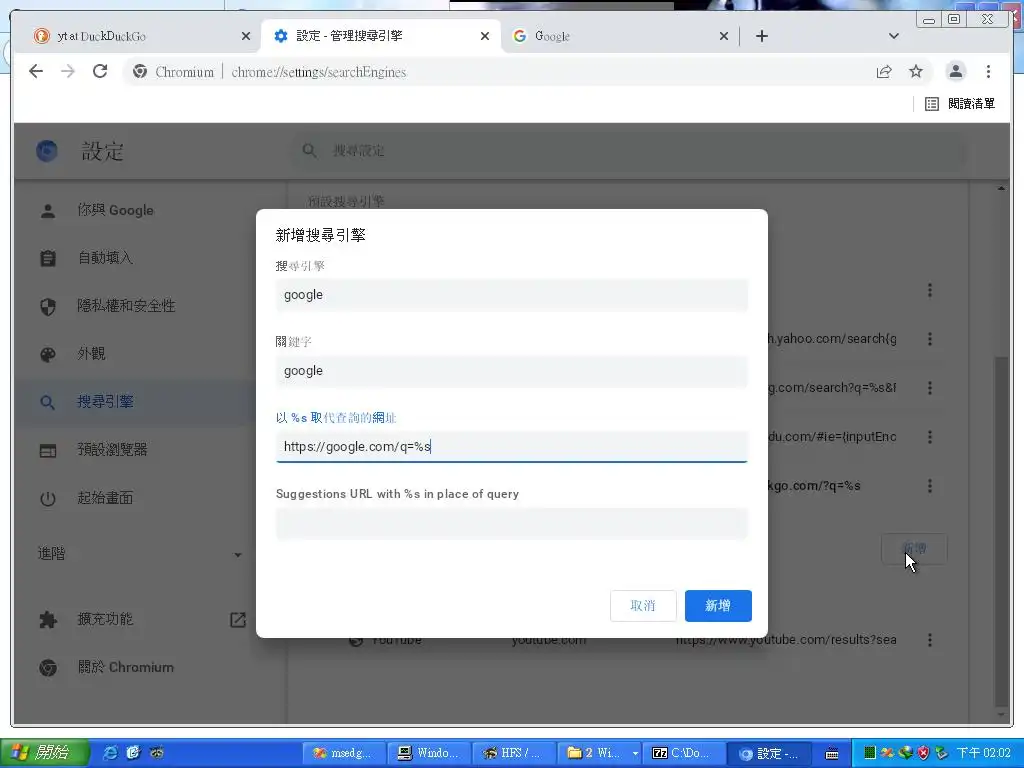The height and width of the screenshot is (768, 1024).
Task: Open the C:\Do... 7-Zip taskbar item
Action: (682, 753)
